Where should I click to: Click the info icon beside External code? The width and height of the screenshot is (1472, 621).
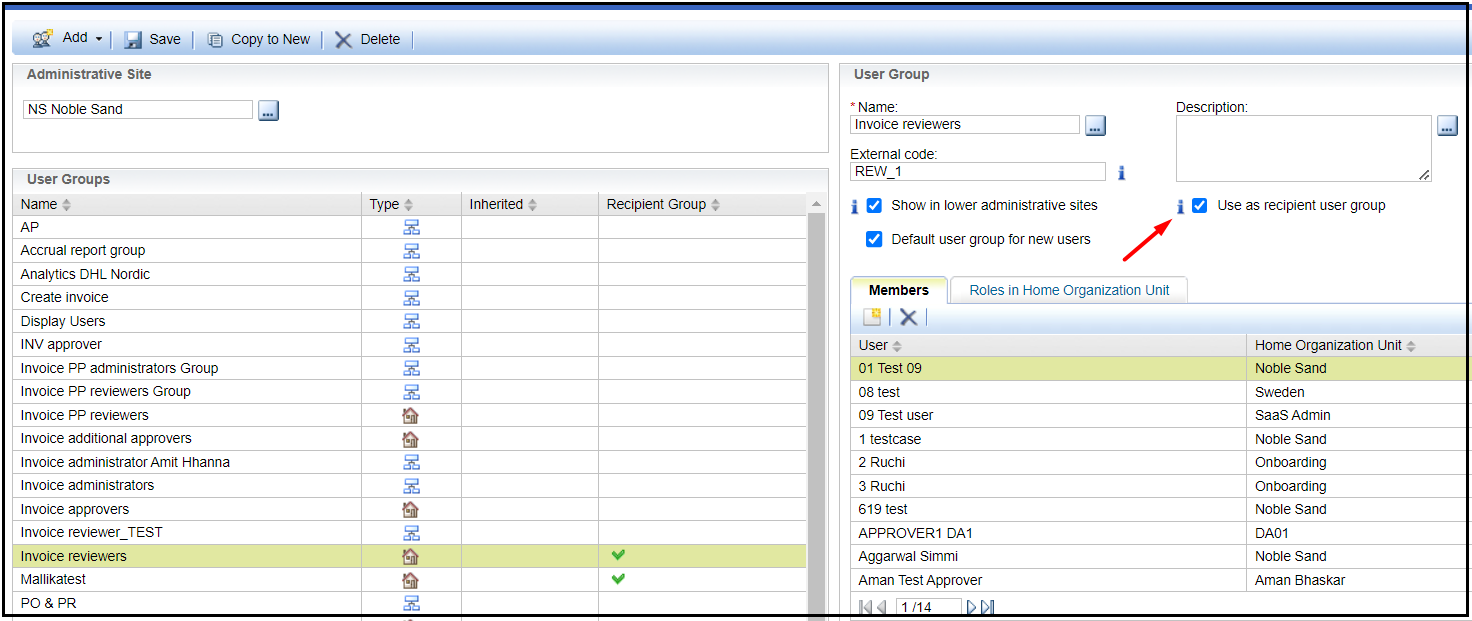click(1121, 172)
